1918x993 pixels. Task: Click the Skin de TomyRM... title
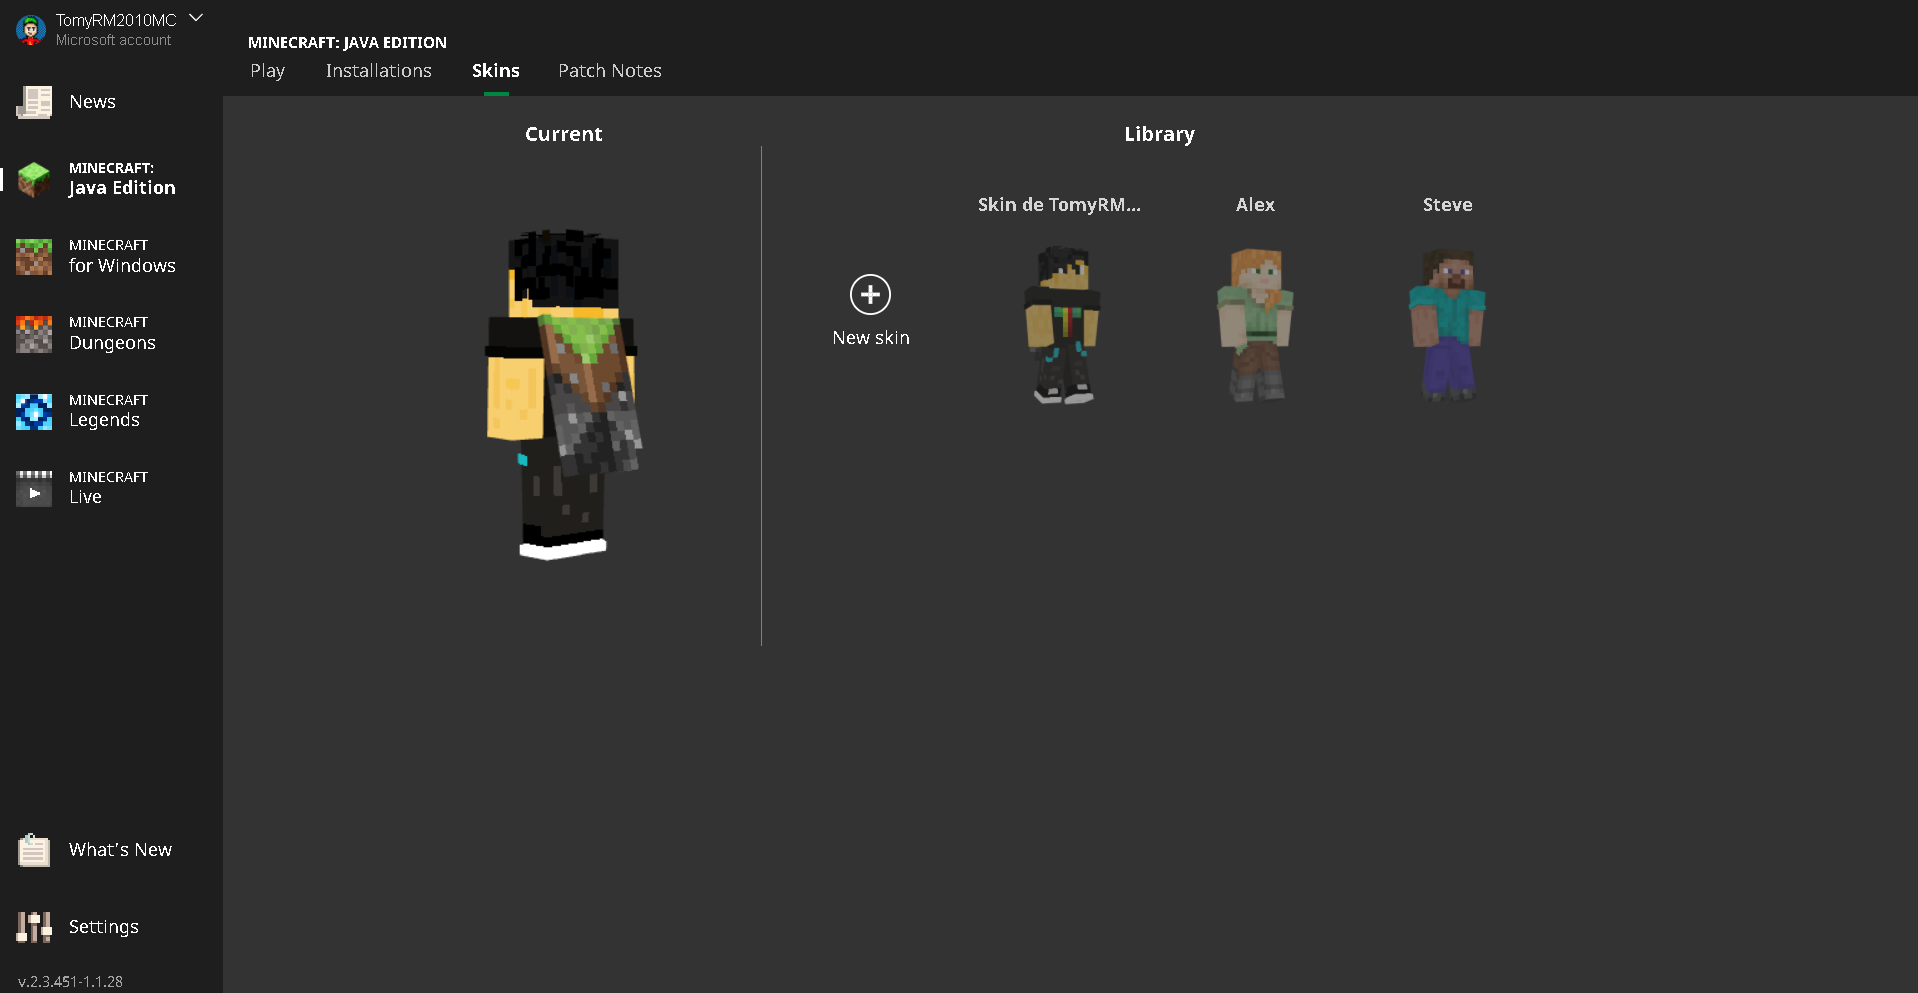pos(1059,205)
